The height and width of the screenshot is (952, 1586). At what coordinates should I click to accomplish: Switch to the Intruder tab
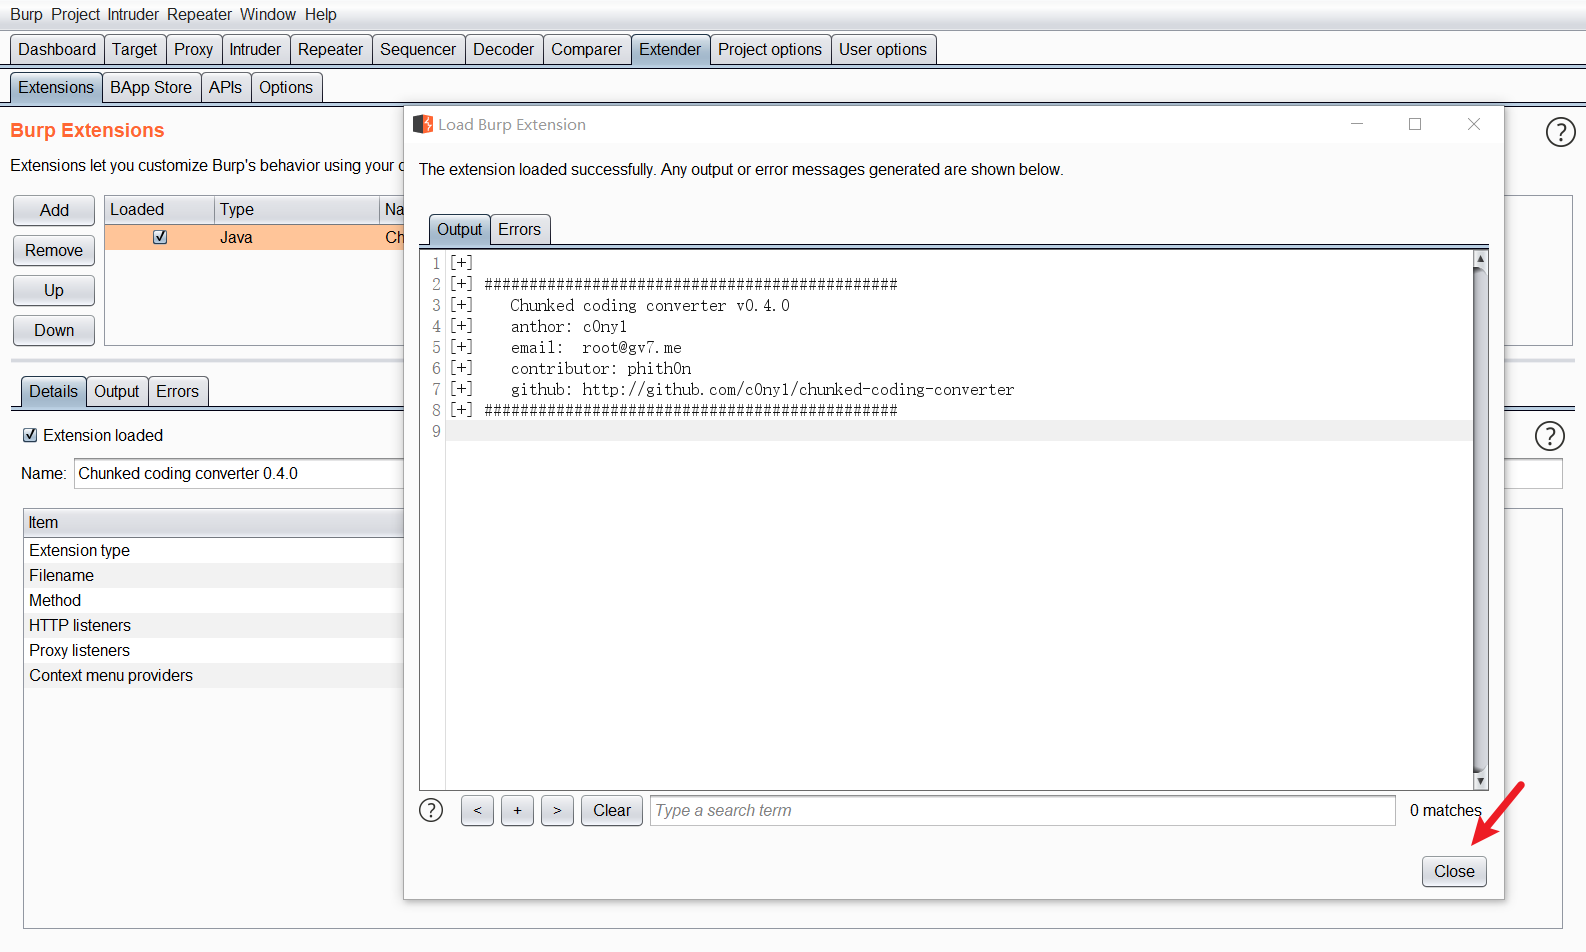coord(255,49)
